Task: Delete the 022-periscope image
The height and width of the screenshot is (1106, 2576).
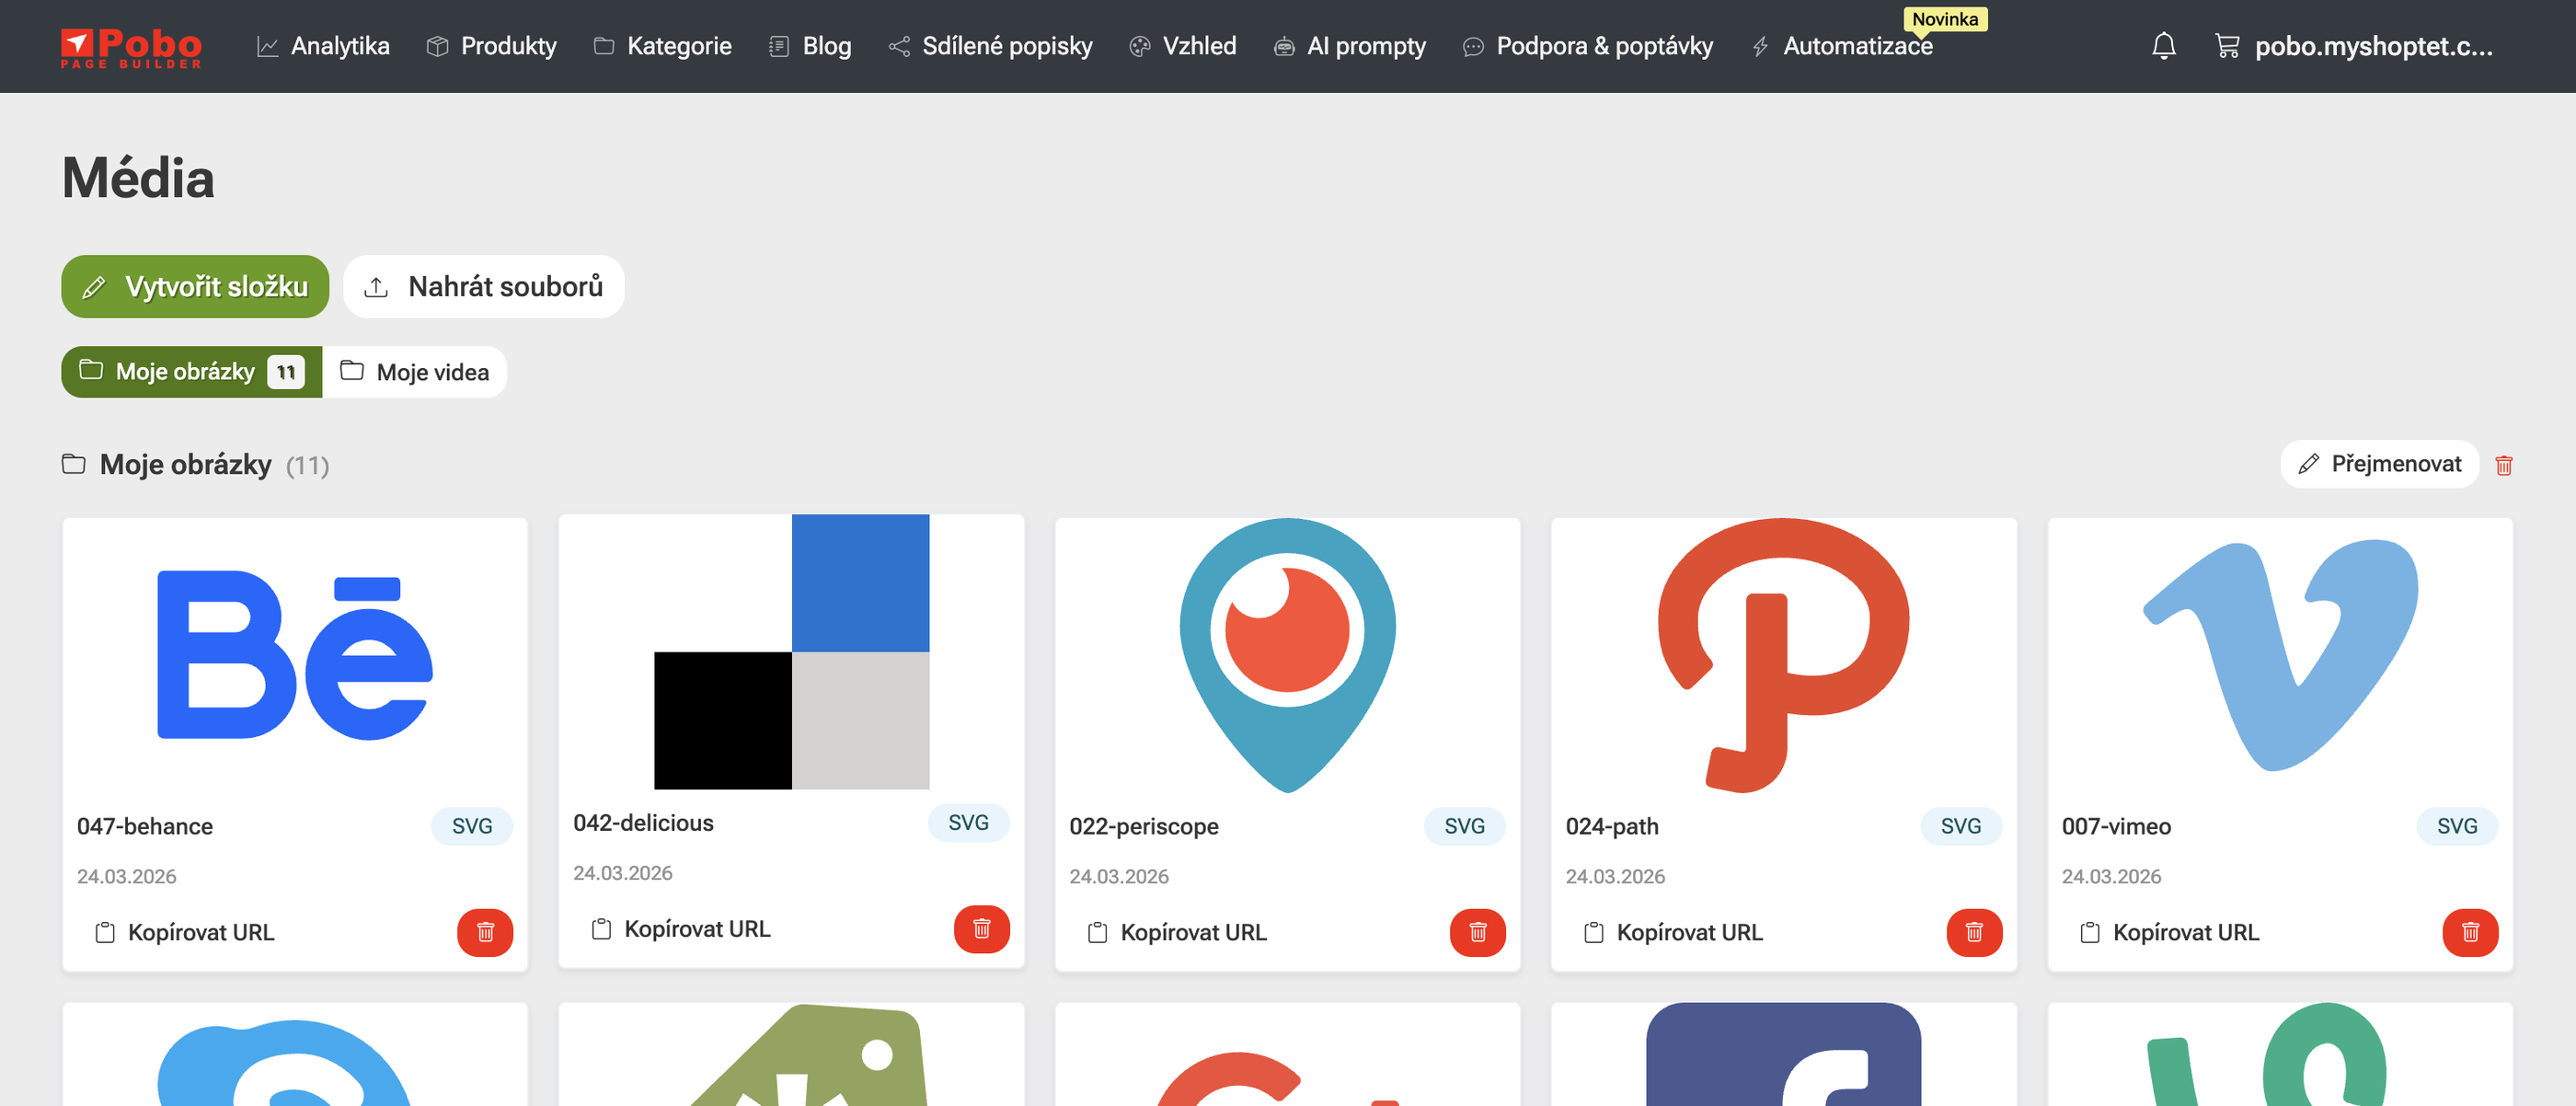Action: click(x=1477, y=933)
